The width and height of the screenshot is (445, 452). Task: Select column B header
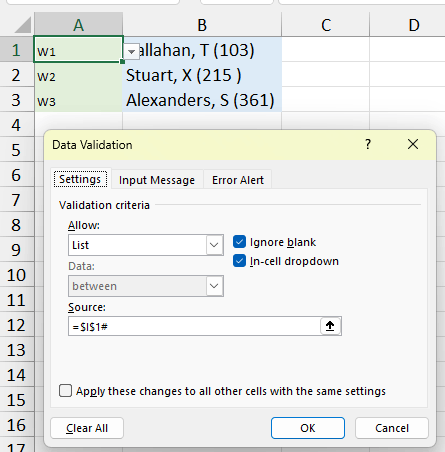[x=202, y=25]
